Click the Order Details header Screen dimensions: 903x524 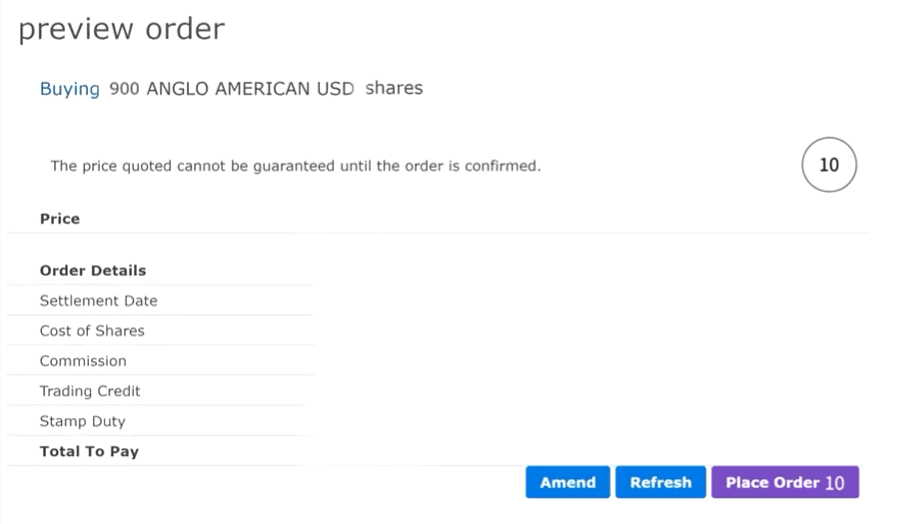click(x=93, y=271)
